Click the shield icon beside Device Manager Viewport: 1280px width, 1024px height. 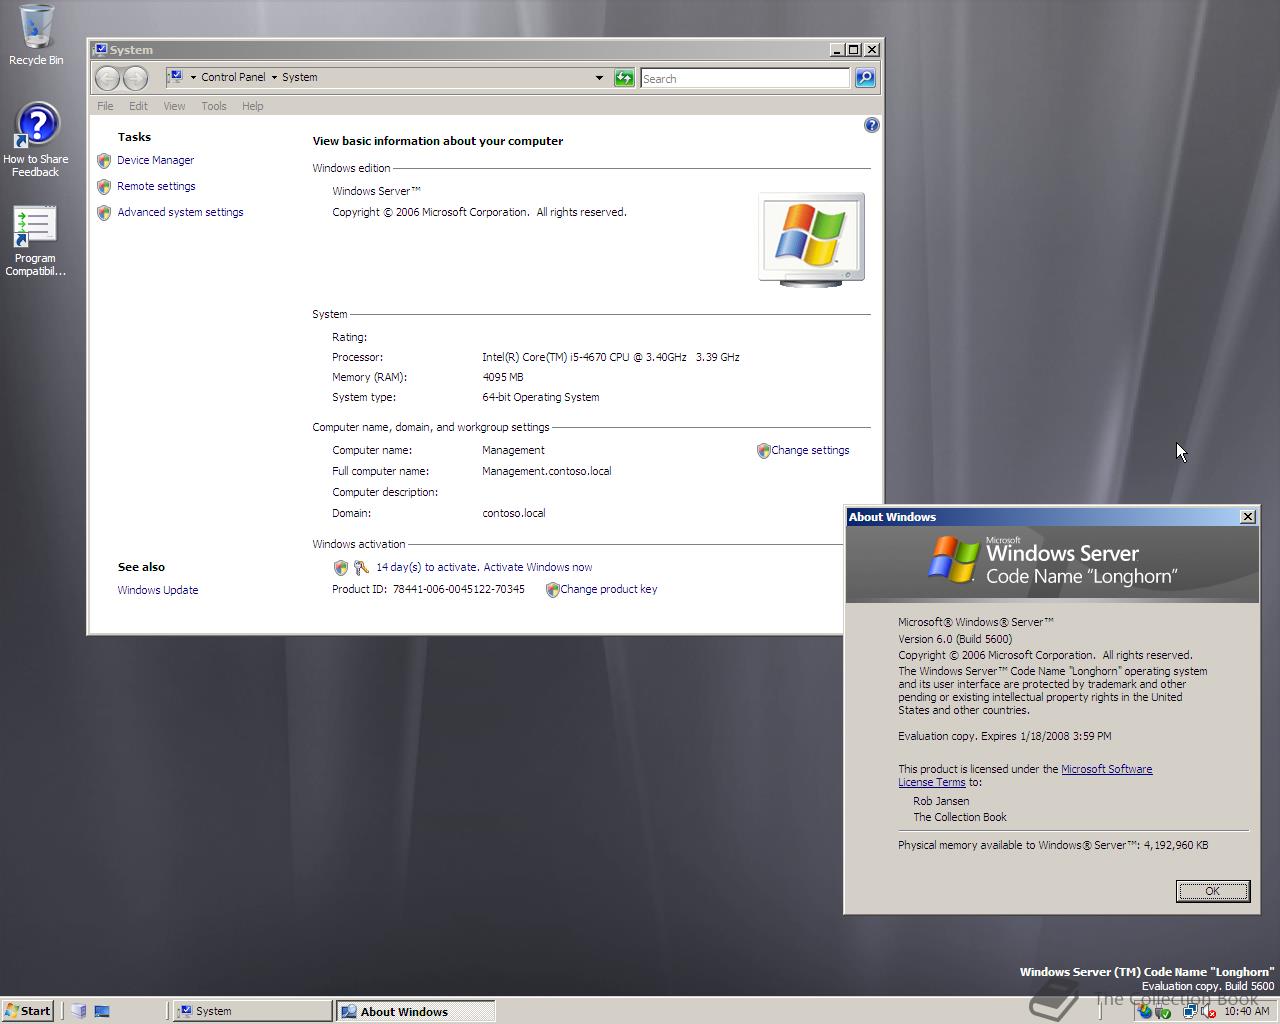pos(104,160)
